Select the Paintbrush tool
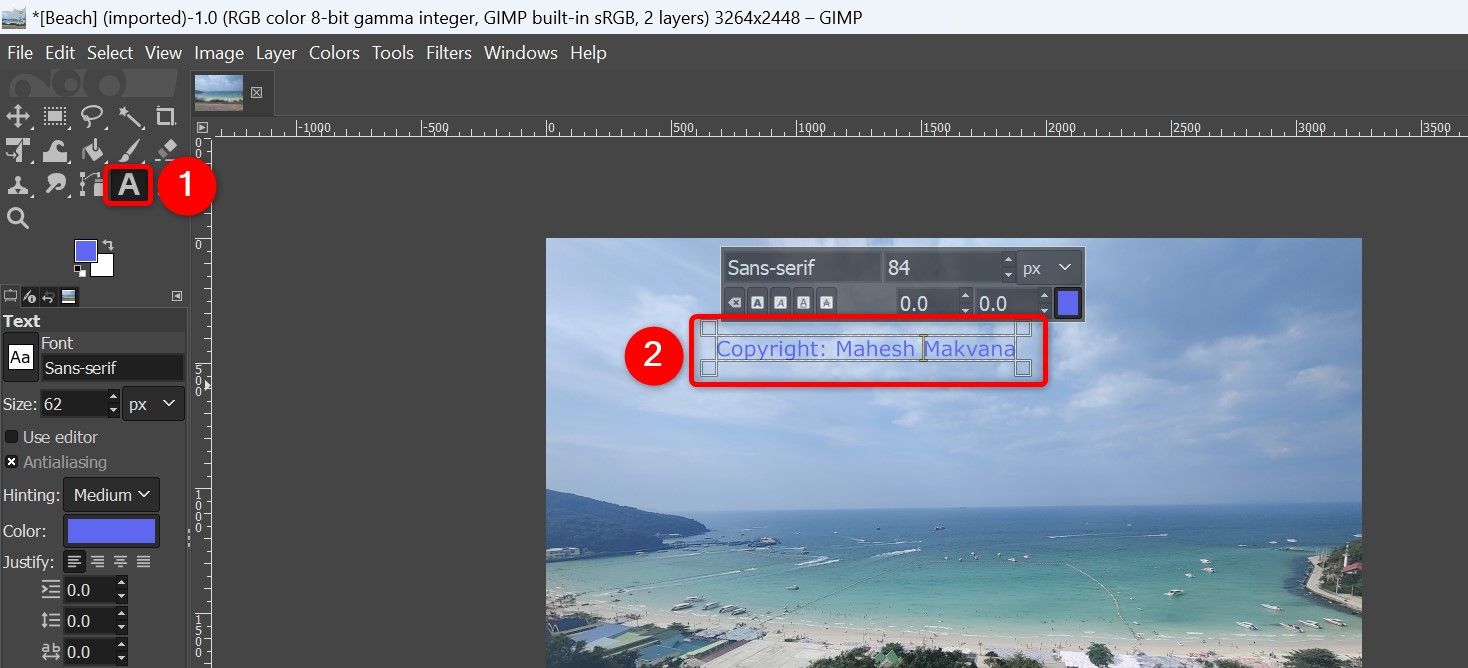The height and width of the screenshot is (668, 1468). tap(130, 150)
